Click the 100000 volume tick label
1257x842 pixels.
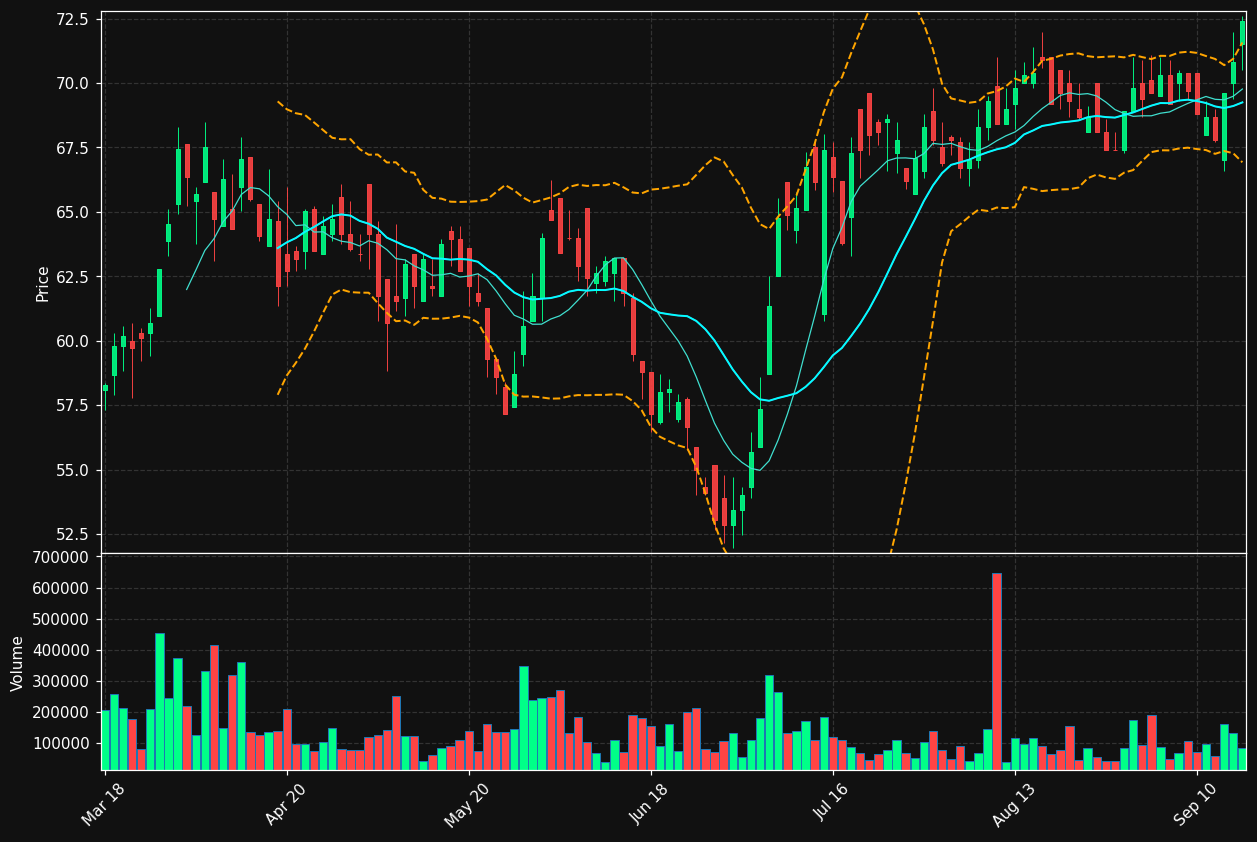(x=61, y=743)
